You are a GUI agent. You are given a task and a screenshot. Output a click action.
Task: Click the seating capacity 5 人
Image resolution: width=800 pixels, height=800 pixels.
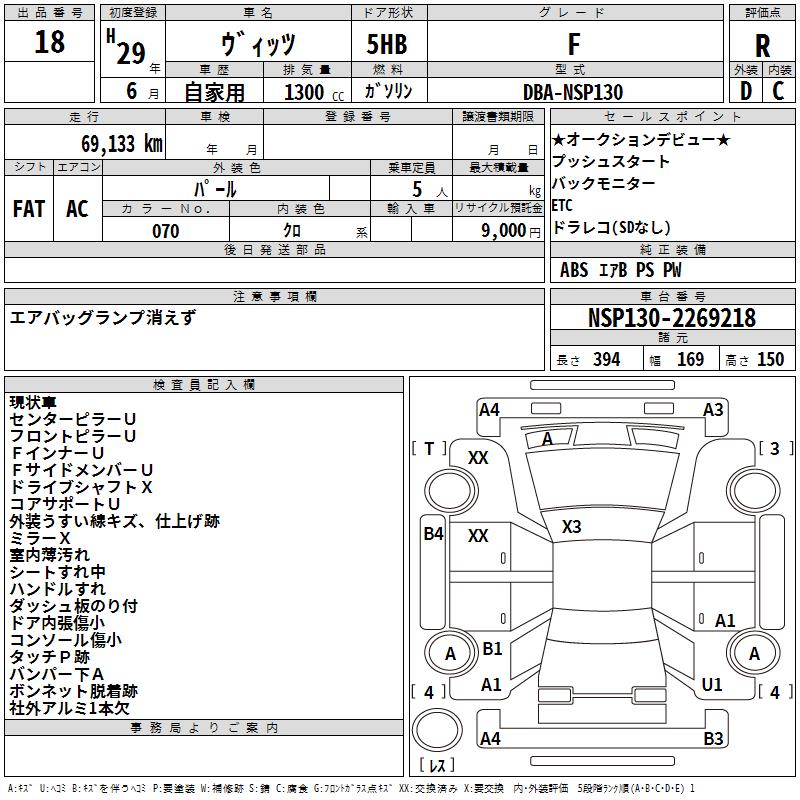coord(429,190)
